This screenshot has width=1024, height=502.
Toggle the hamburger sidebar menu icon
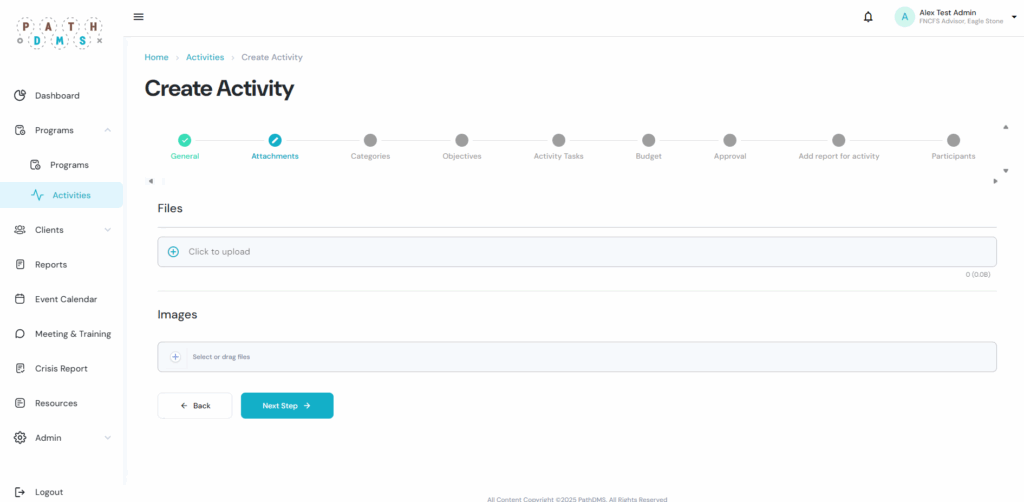tap(139, 17)
